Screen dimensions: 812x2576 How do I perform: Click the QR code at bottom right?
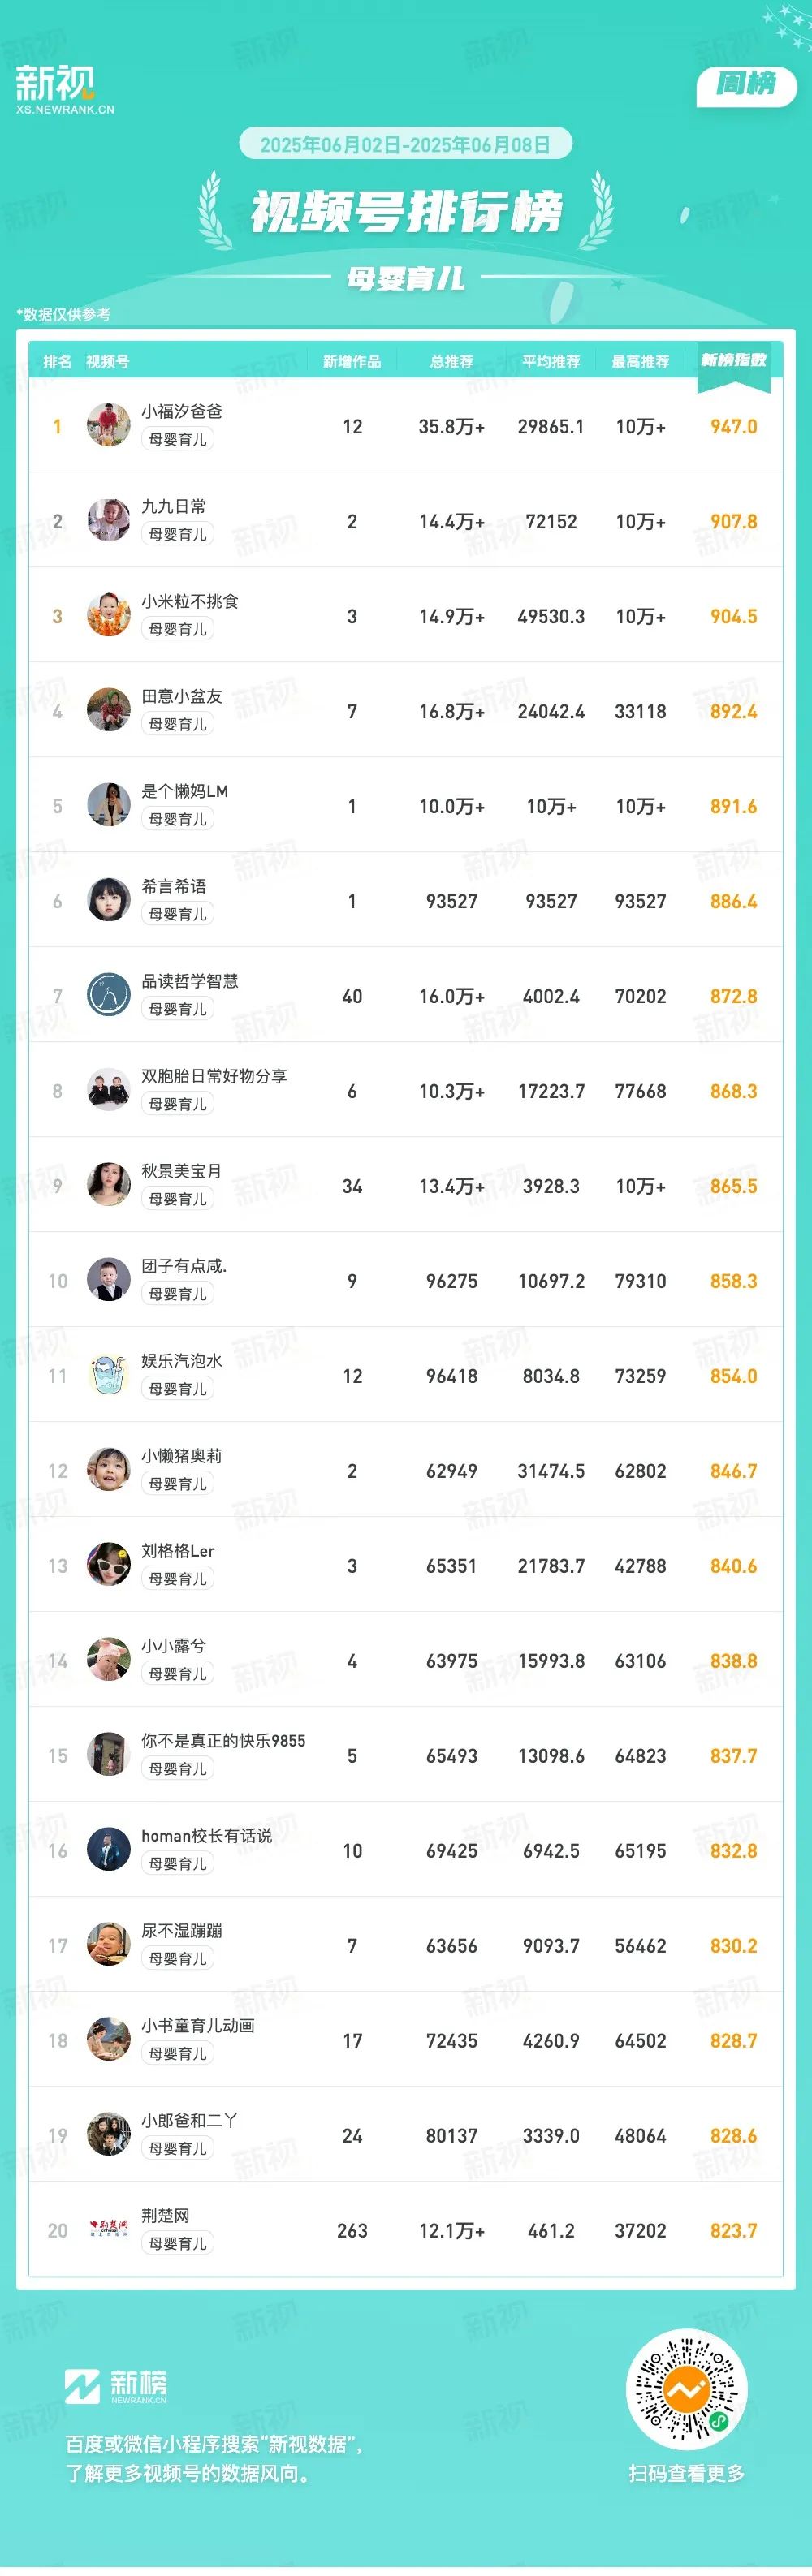[x=687, y=2391]
